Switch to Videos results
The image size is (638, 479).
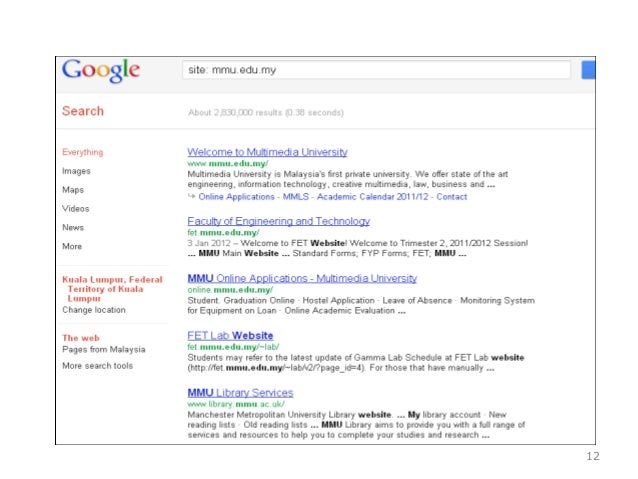[x=76, y=208]
